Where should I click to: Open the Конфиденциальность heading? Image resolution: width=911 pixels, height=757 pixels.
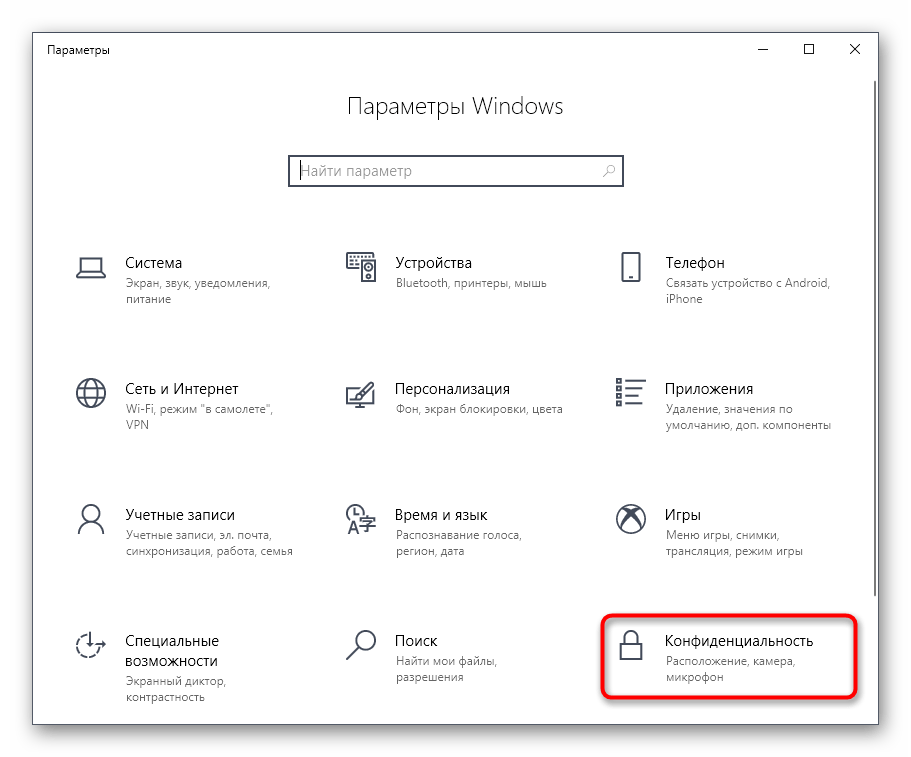739,641
